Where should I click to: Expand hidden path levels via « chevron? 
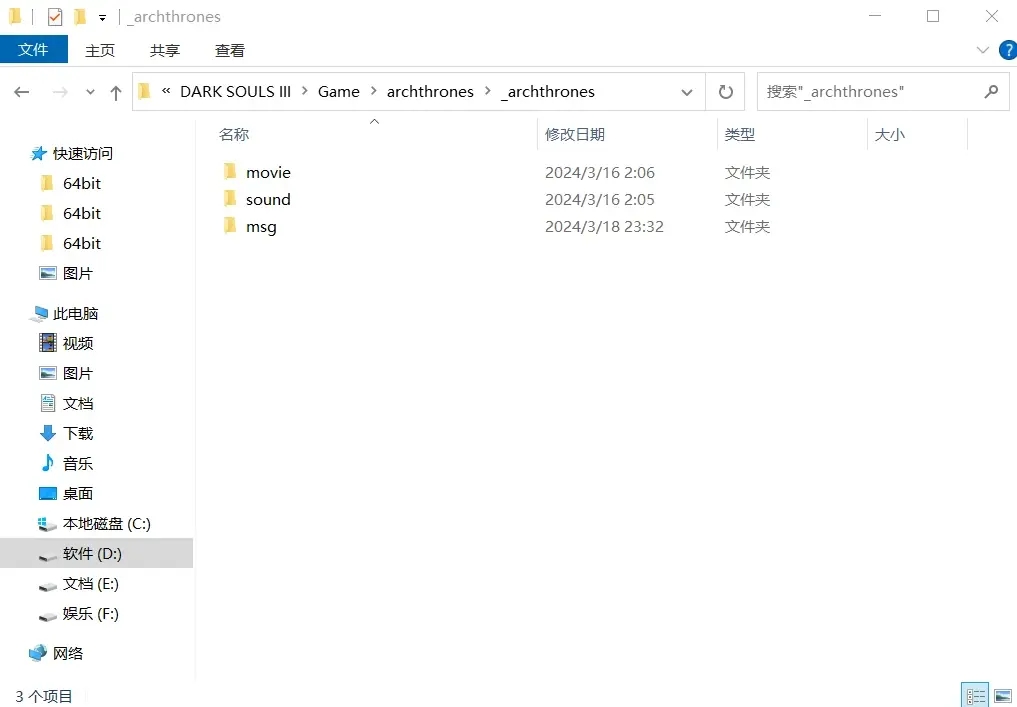point(167,91)
